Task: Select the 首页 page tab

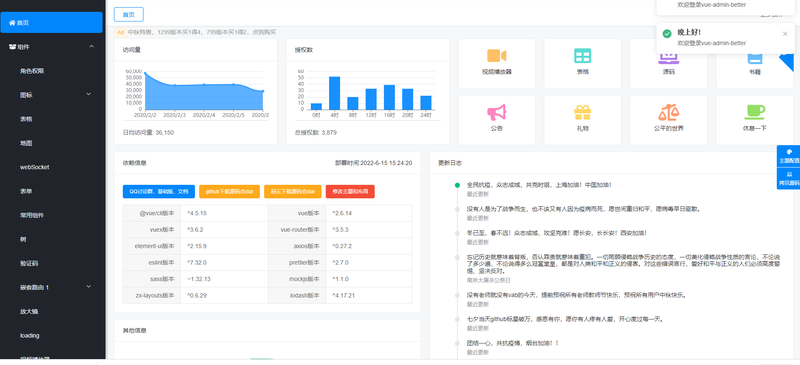Action: pyautogui.click(x=129, y=14)
